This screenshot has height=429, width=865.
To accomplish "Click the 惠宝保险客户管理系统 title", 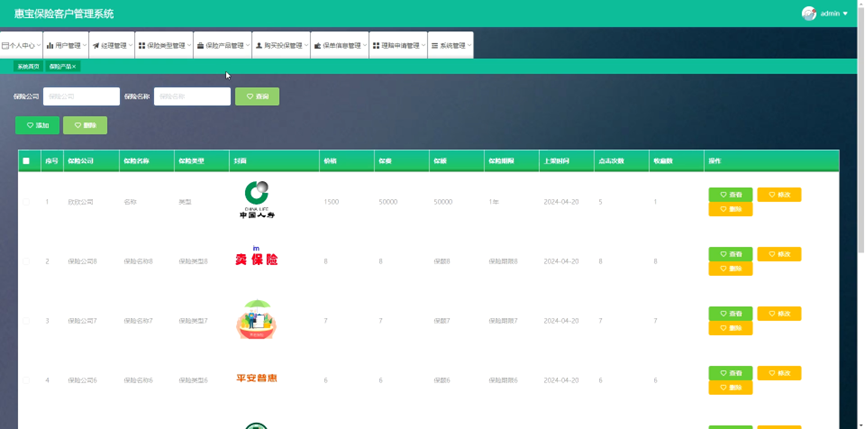I will coord(64,14).
